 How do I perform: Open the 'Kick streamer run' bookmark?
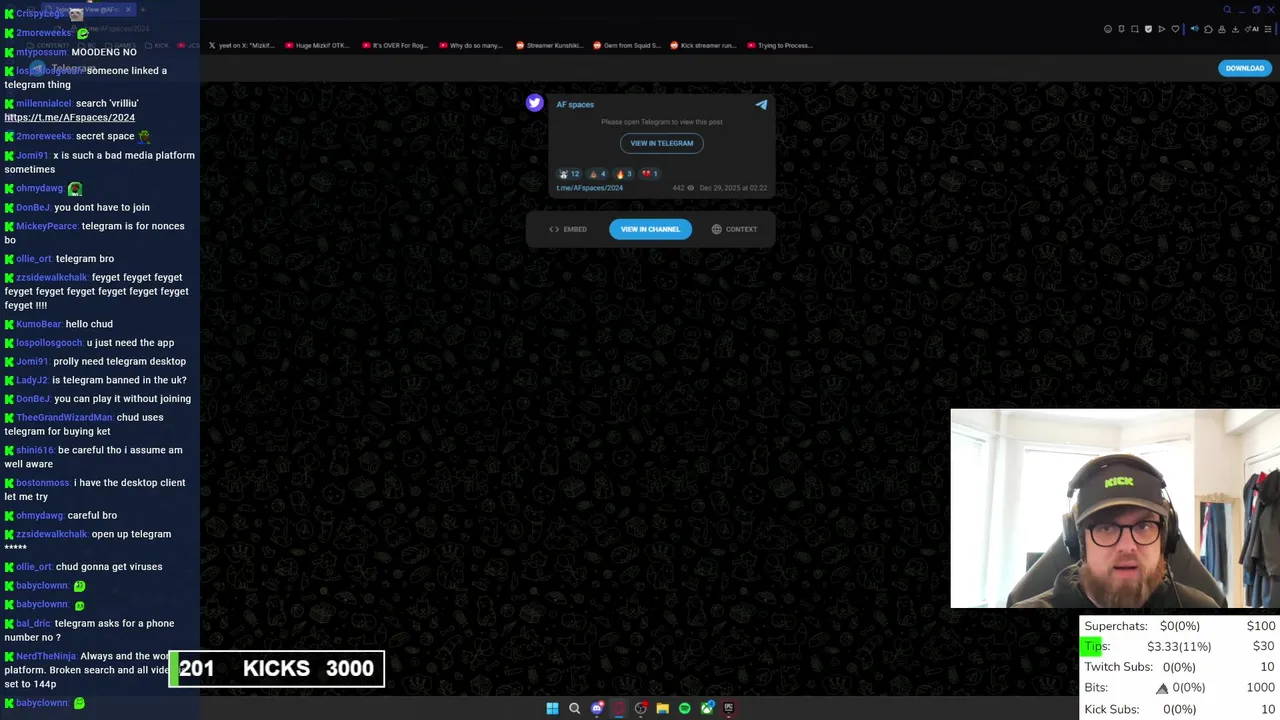coord(703,45)
